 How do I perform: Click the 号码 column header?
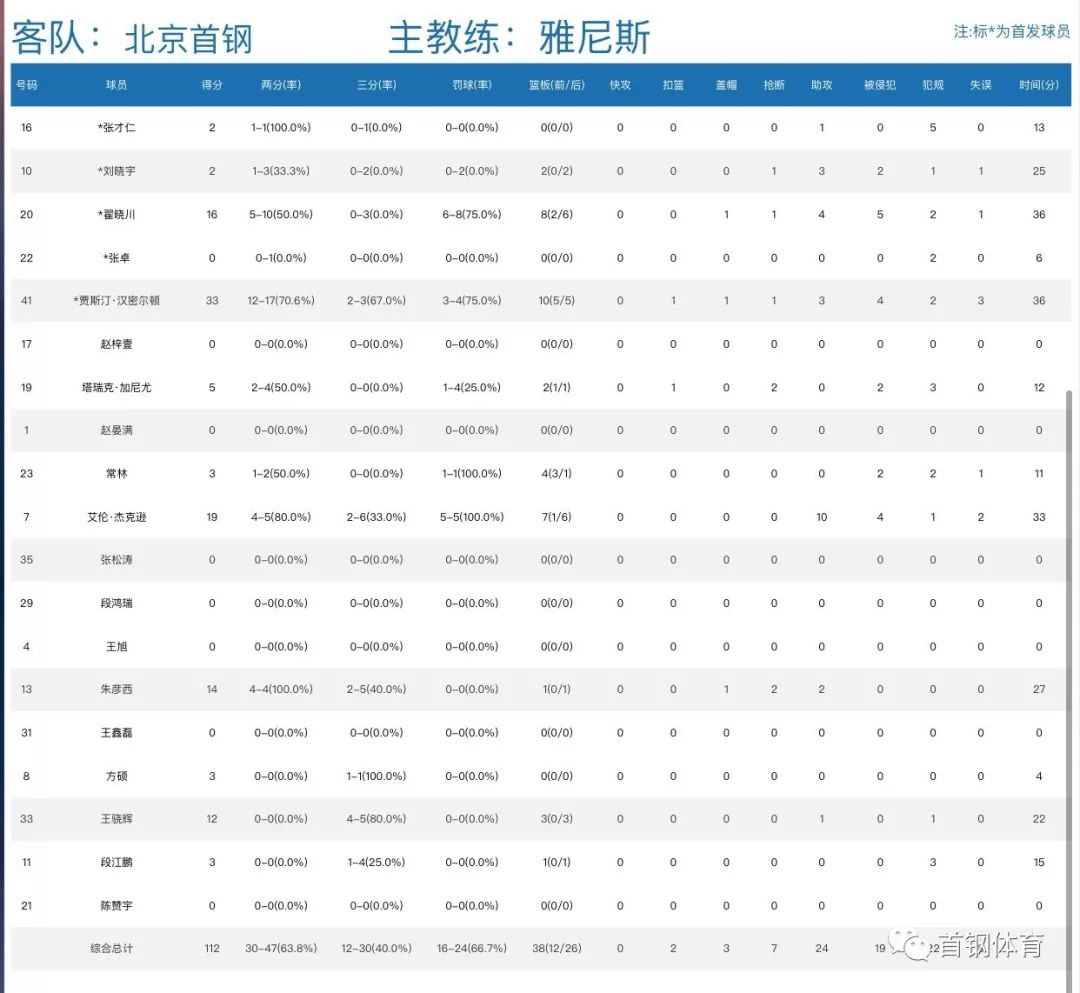point(26,85)
